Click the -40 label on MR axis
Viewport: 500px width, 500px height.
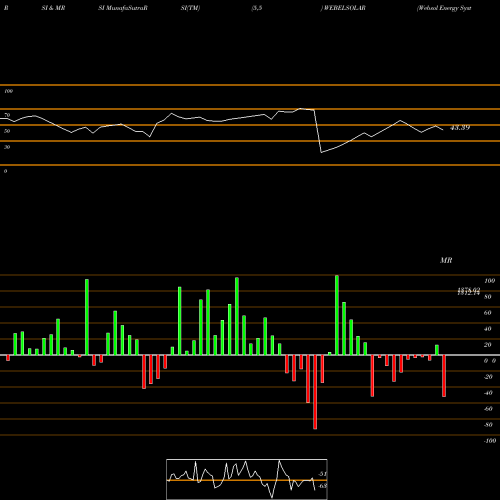click(x=488, y=393)
